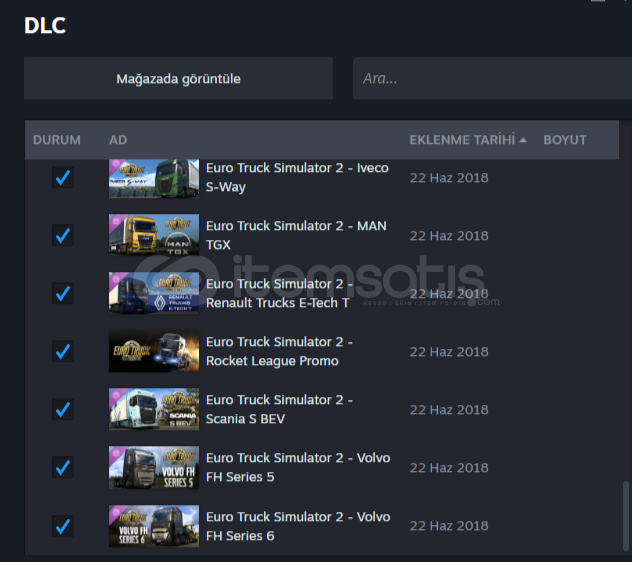Select the 'Euro Truck Simulator 2 - Iveco S-Way' name

[297, 177]
